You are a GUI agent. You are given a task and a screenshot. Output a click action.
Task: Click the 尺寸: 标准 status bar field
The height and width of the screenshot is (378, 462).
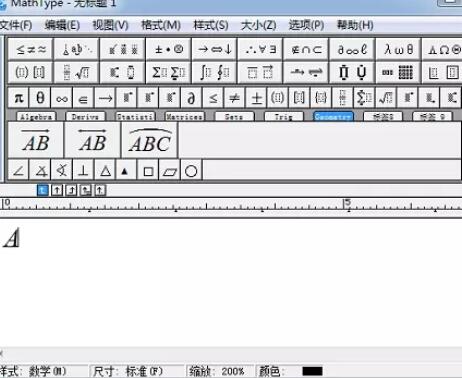[x=137, y=371]
